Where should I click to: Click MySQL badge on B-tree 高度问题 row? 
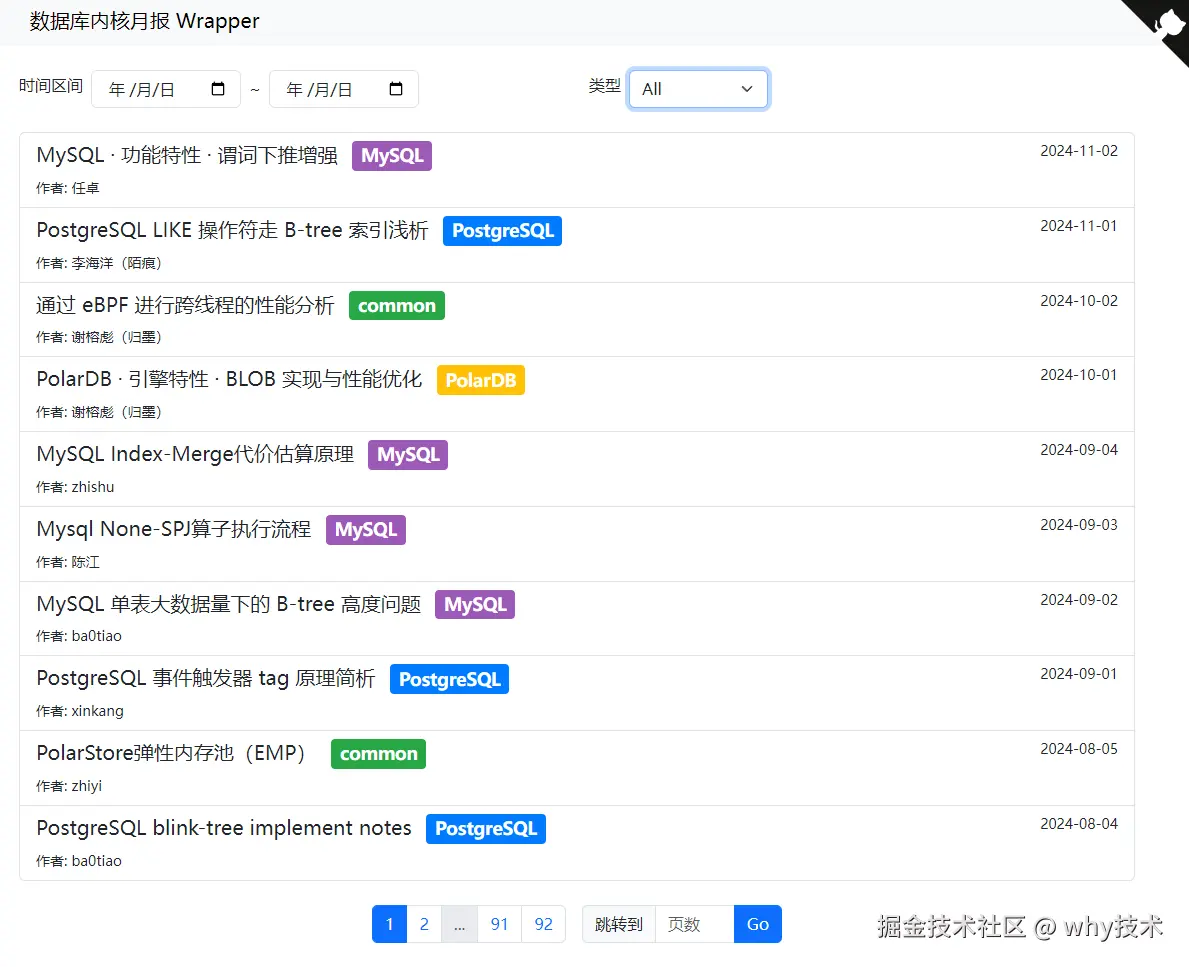tap(475, 604)
